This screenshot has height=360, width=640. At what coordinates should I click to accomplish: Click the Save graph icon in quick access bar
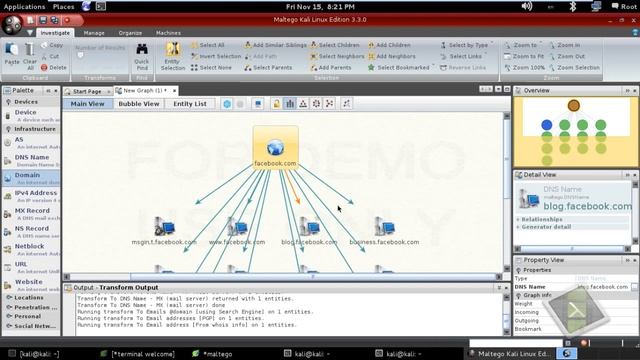coord(43,20)
